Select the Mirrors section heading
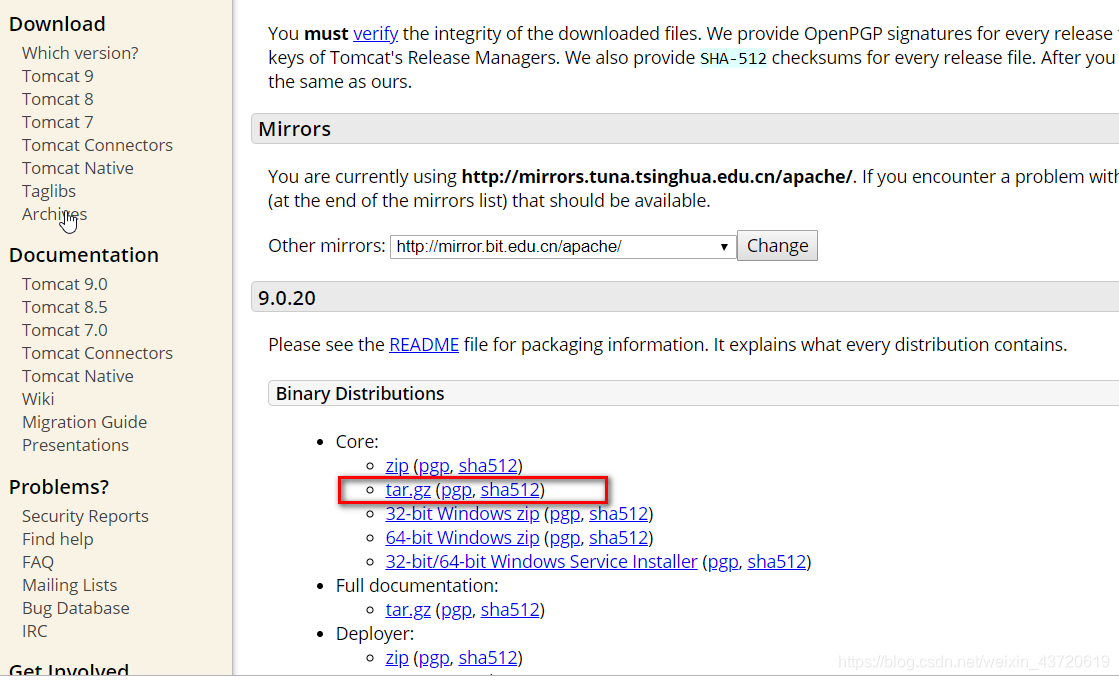The image size is (1119, 680). pyautogui.click(x=294, y=129)
